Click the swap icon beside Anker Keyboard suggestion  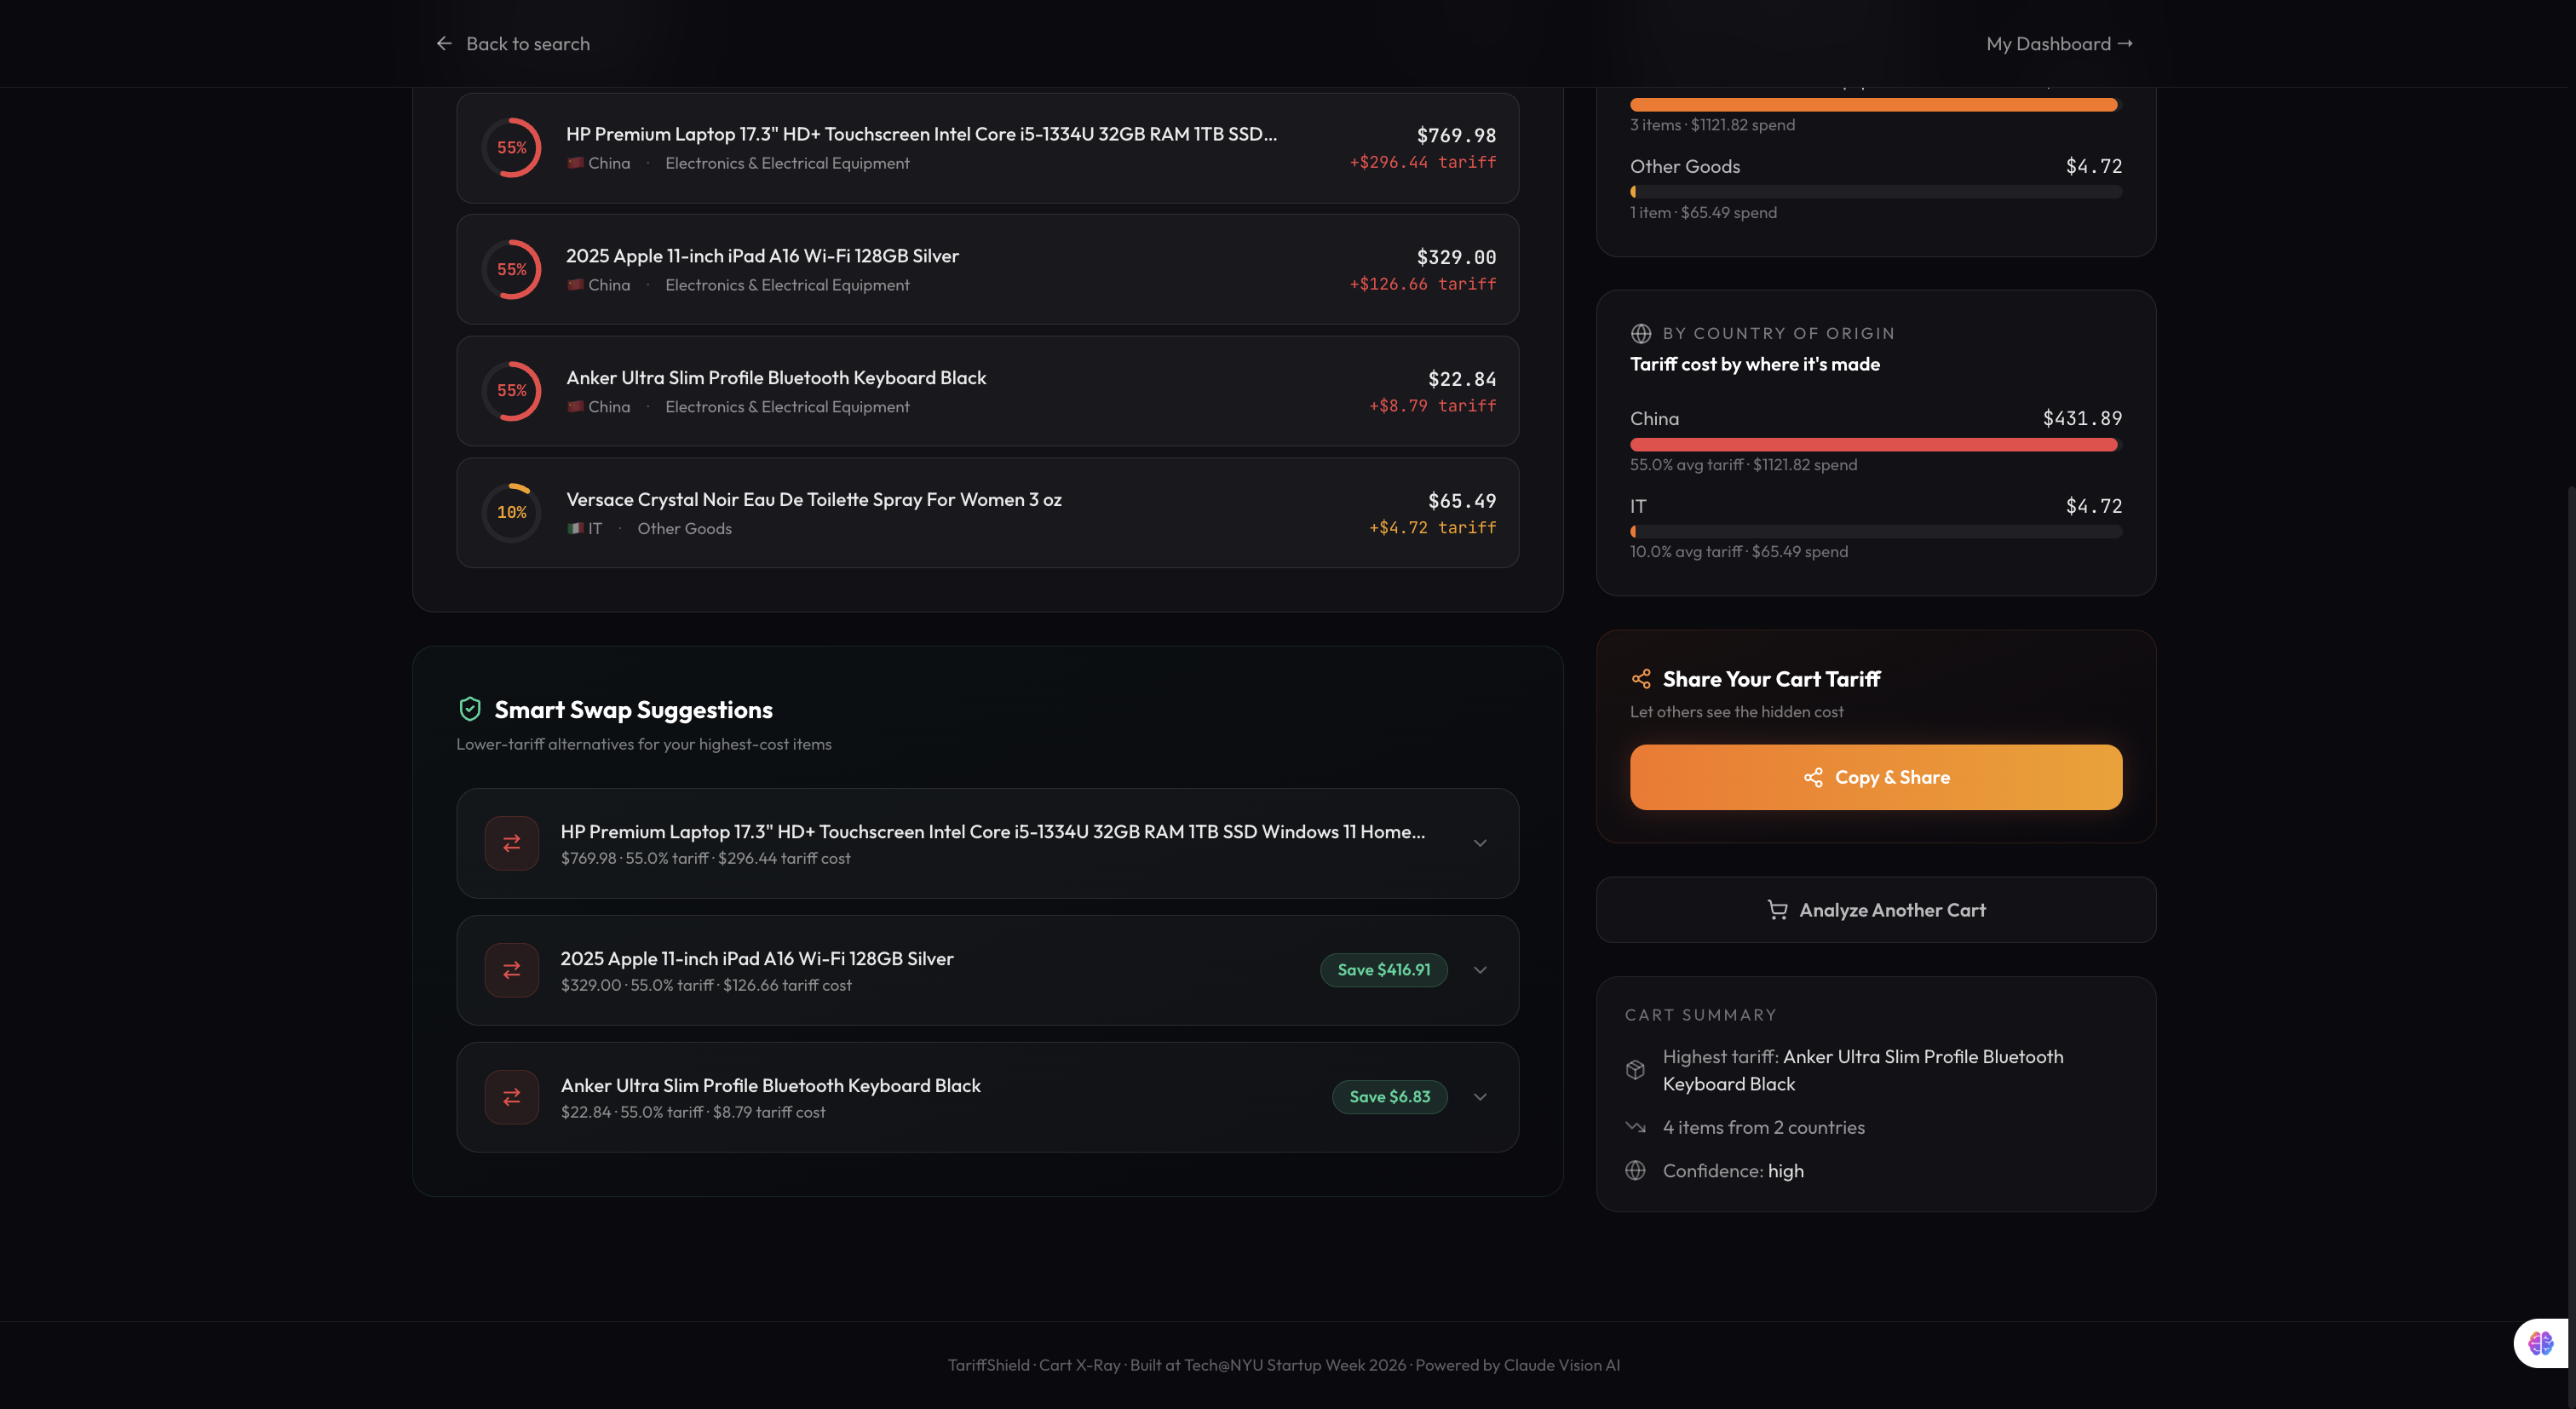511,1097
